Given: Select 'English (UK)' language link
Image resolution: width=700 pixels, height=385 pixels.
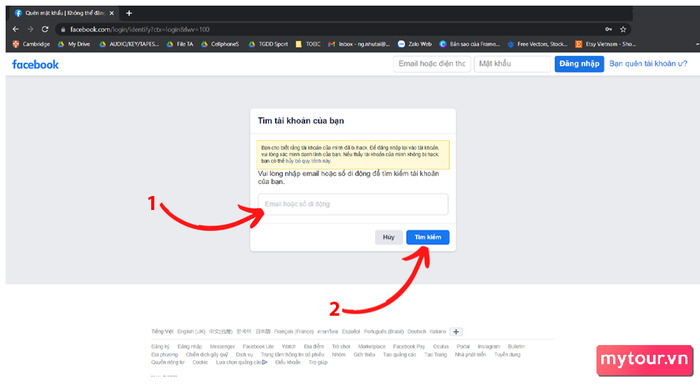Looking at the screenshot, I should pyautogui.click(x=191, y=331).
